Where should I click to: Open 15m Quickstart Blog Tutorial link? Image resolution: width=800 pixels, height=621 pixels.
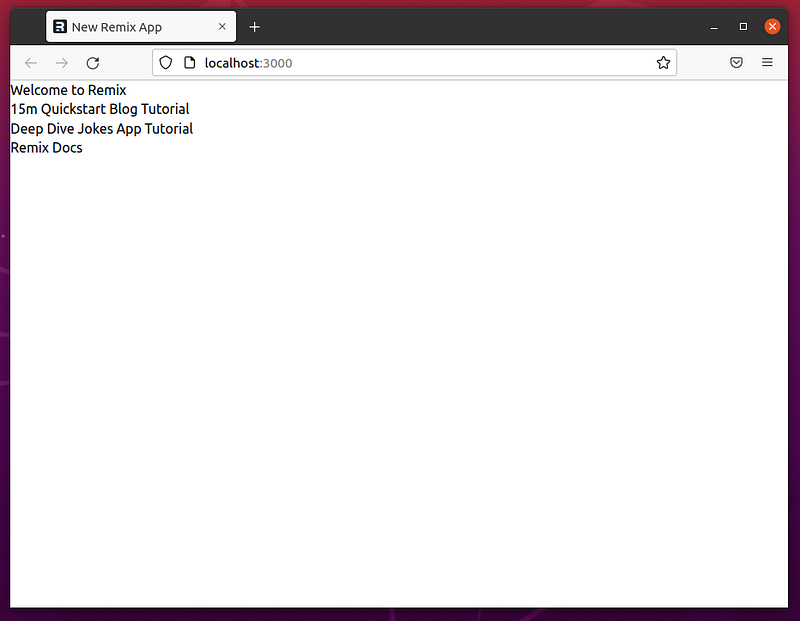click(x=100, y=109)
